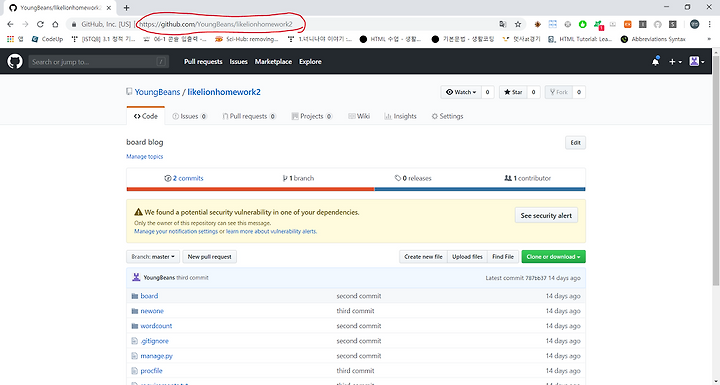Open the YoungBeans owner link
This screenshot has width=720, height=385.
click(x=157, y=92)
